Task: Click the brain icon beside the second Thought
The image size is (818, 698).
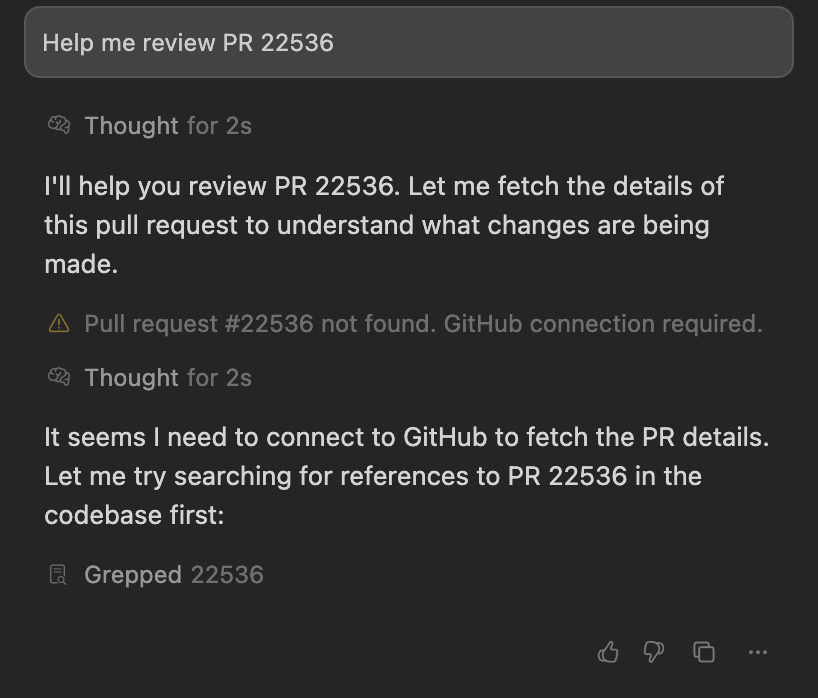Action: point(59,378)
